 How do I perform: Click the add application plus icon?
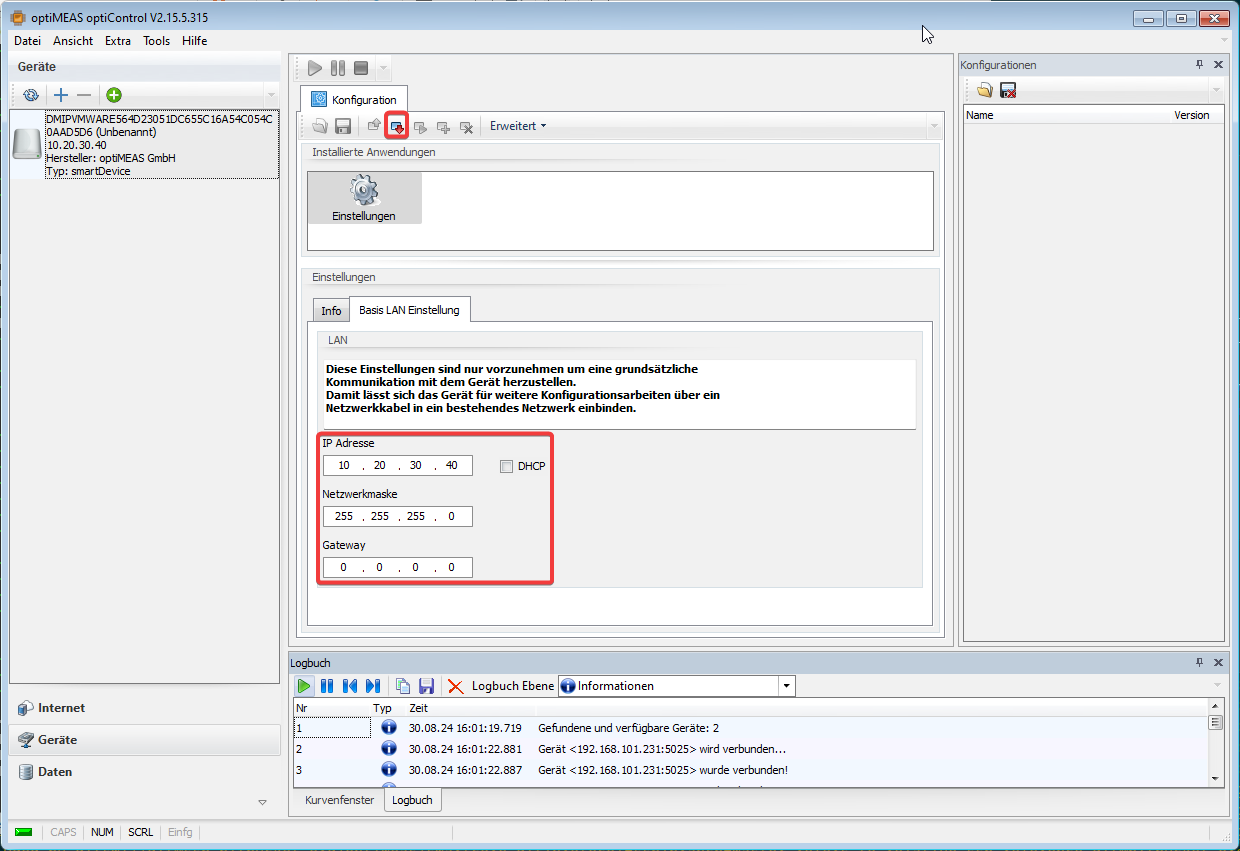443,127
